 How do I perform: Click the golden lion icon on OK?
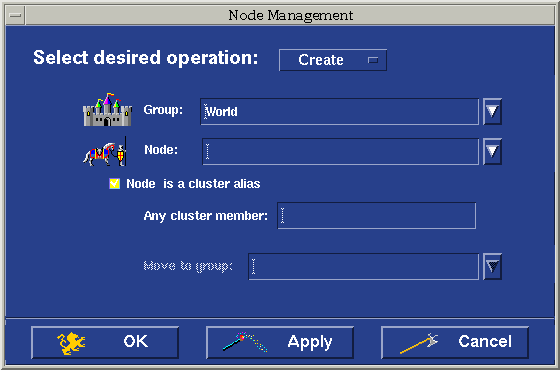pyautogui.click(x=71, y=343)
